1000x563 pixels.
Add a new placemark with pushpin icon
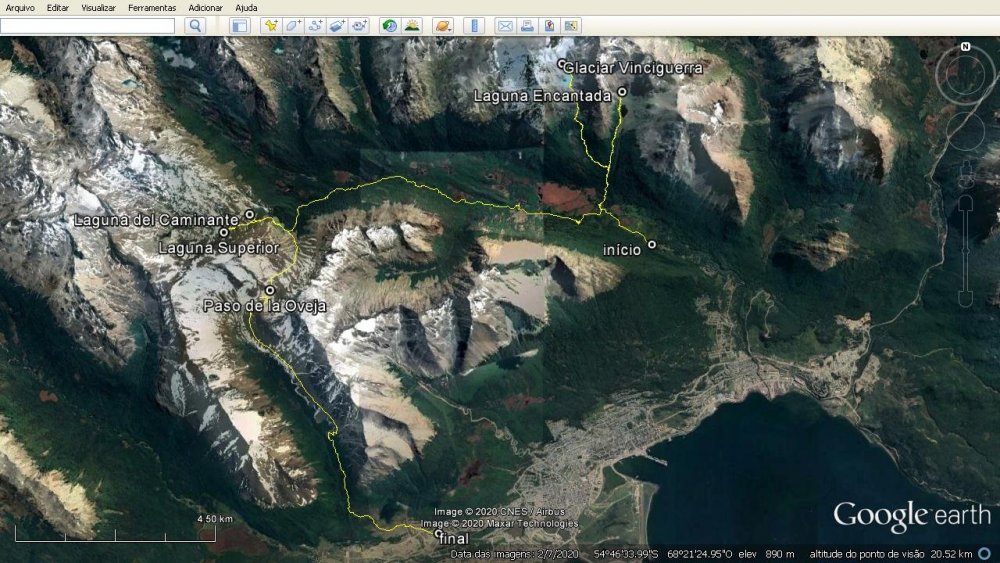[x=270, y=26]
